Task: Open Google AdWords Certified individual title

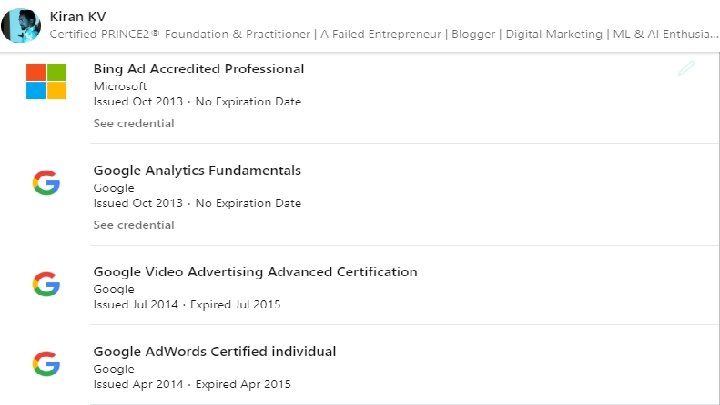Action: click(x=214, y=351)
